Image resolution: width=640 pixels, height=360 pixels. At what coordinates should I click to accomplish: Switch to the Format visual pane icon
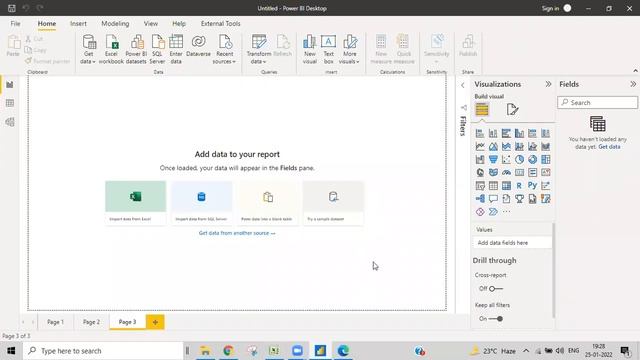tap(512, 109)
